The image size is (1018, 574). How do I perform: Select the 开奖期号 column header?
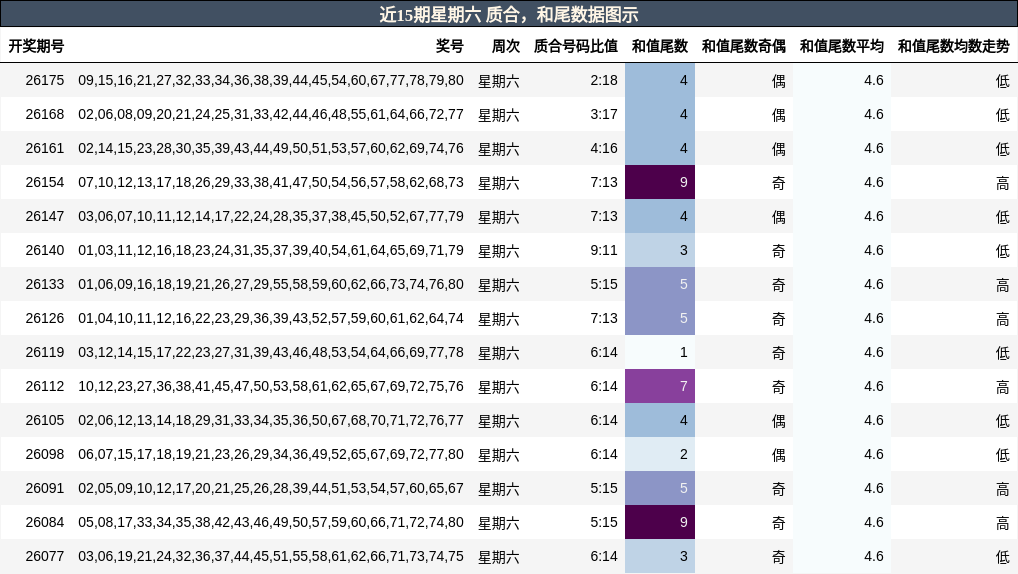(x=36, y=46)
